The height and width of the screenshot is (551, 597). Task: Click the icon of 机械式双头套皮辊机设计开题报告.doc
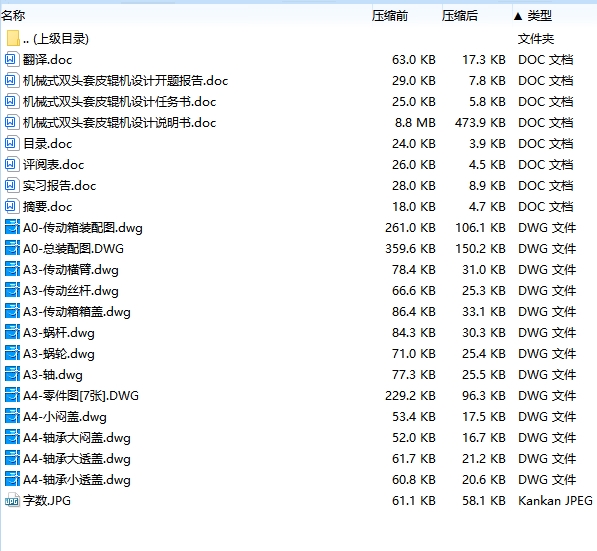[x=11, y=80]
